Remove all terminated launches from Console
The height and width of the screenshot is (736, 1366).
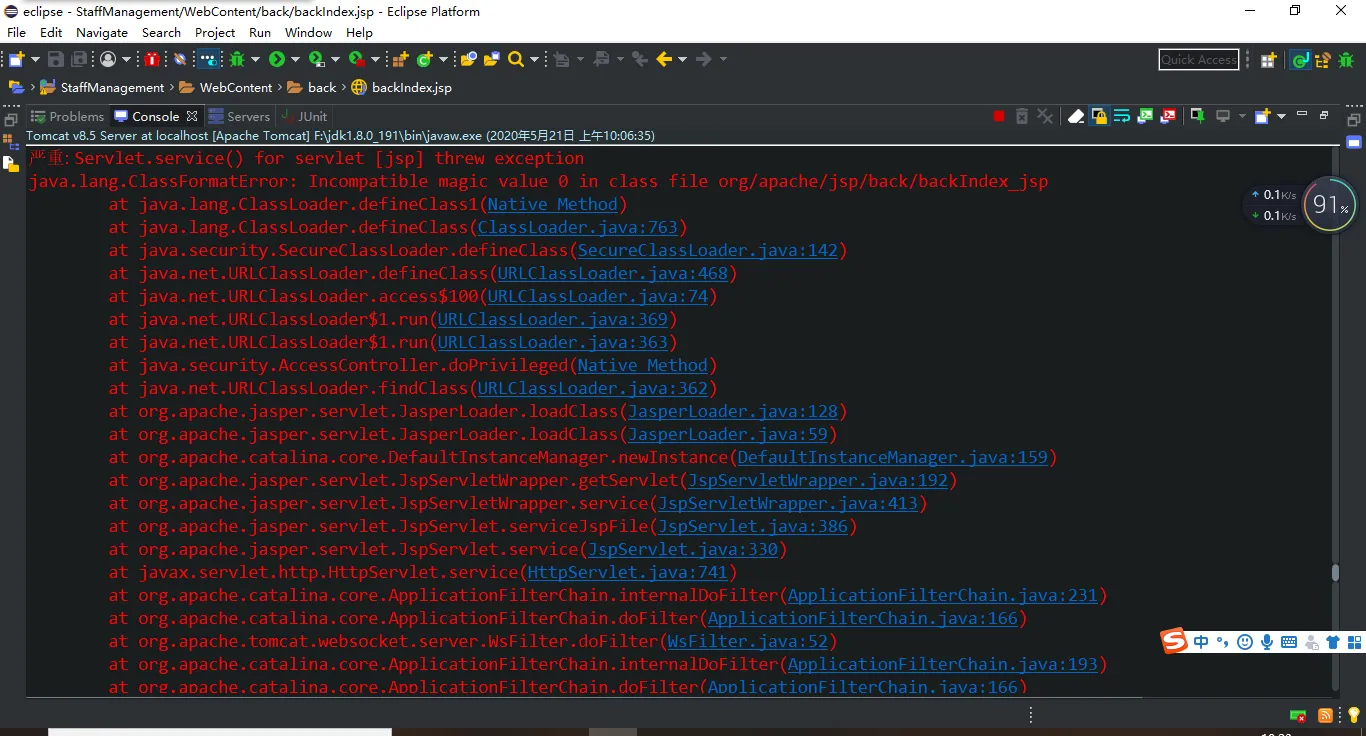click(x=1045, y=116)
